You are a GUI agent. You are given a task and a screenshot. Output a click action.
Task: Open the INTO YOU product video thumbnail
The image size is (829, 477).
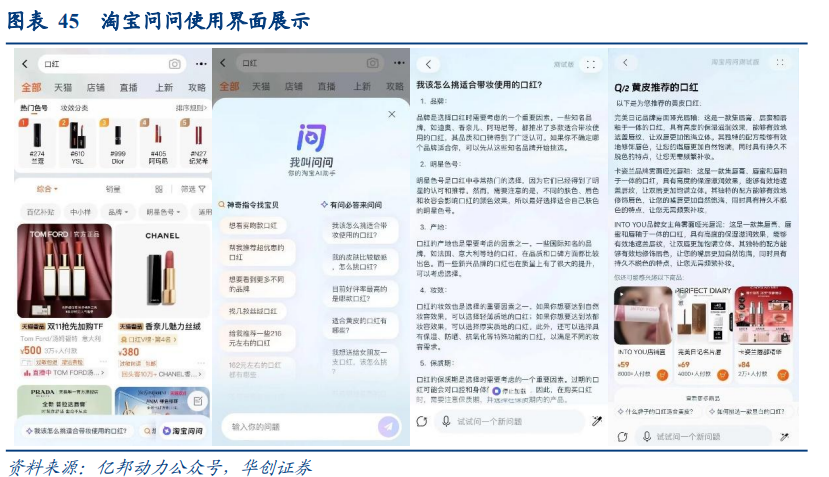tap(642, 315)
